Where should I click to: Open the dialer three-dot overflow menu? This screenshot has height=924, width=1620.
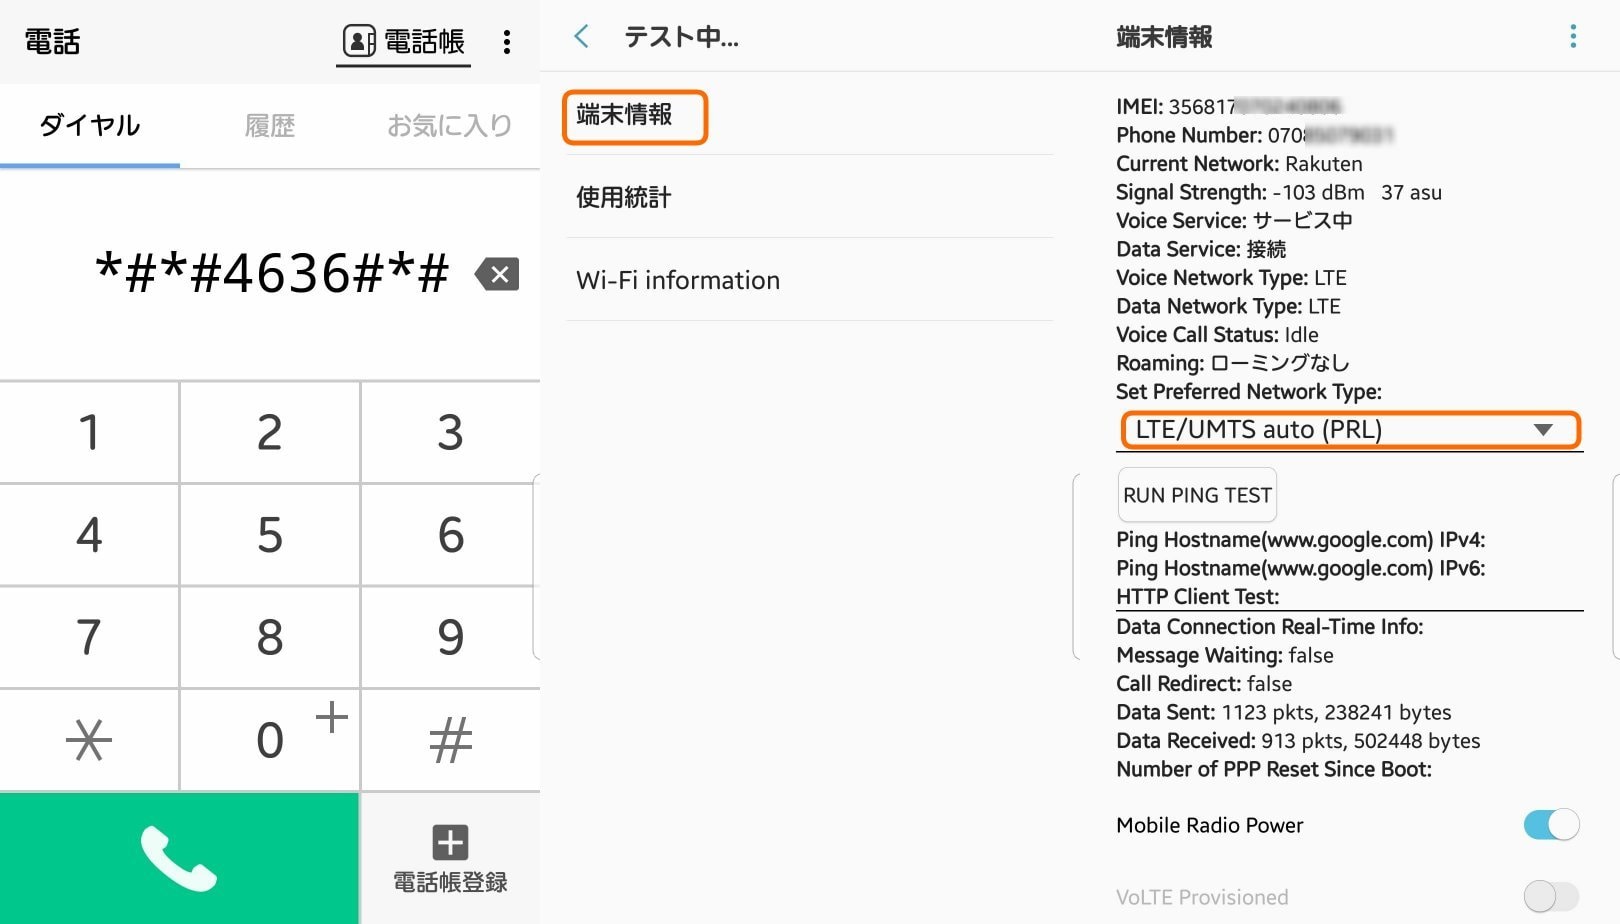click(507, 42)
